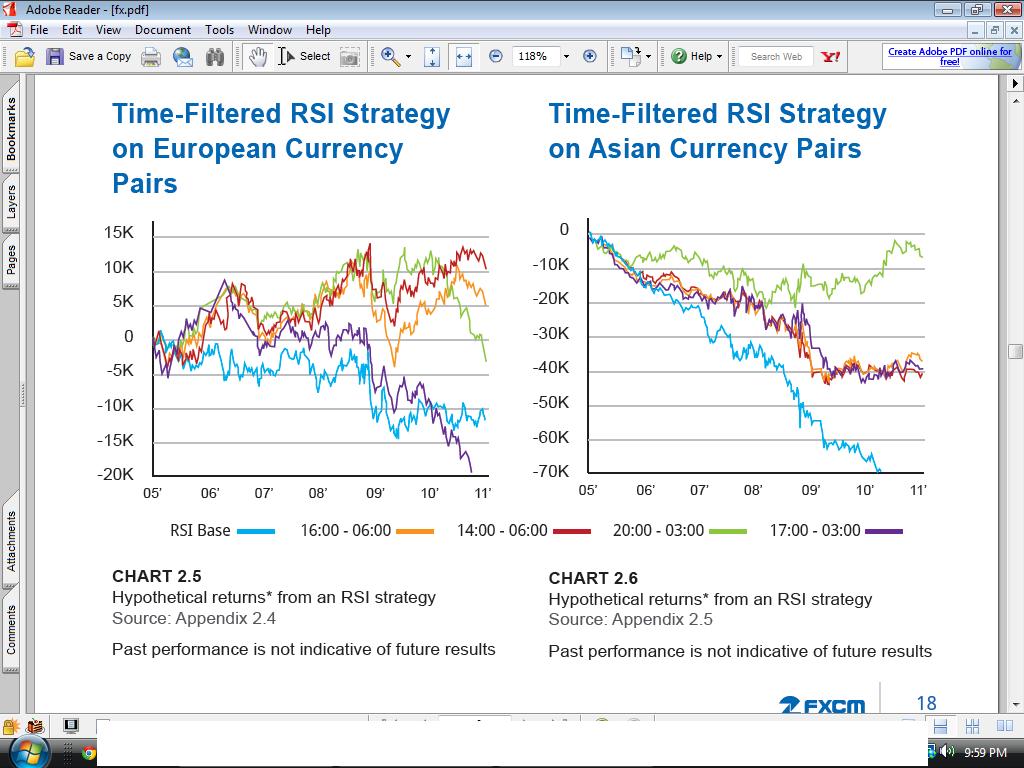Open Create Adobe PDF online link

pos(950,56)
